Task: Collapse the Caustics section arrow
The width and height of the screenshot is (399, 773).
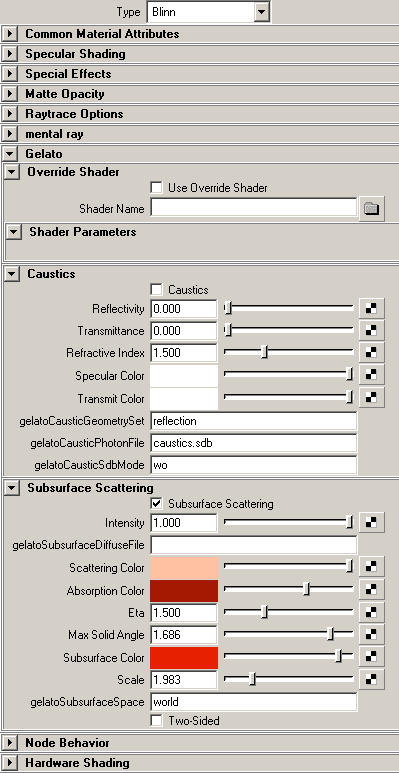Action: point(12,274)
